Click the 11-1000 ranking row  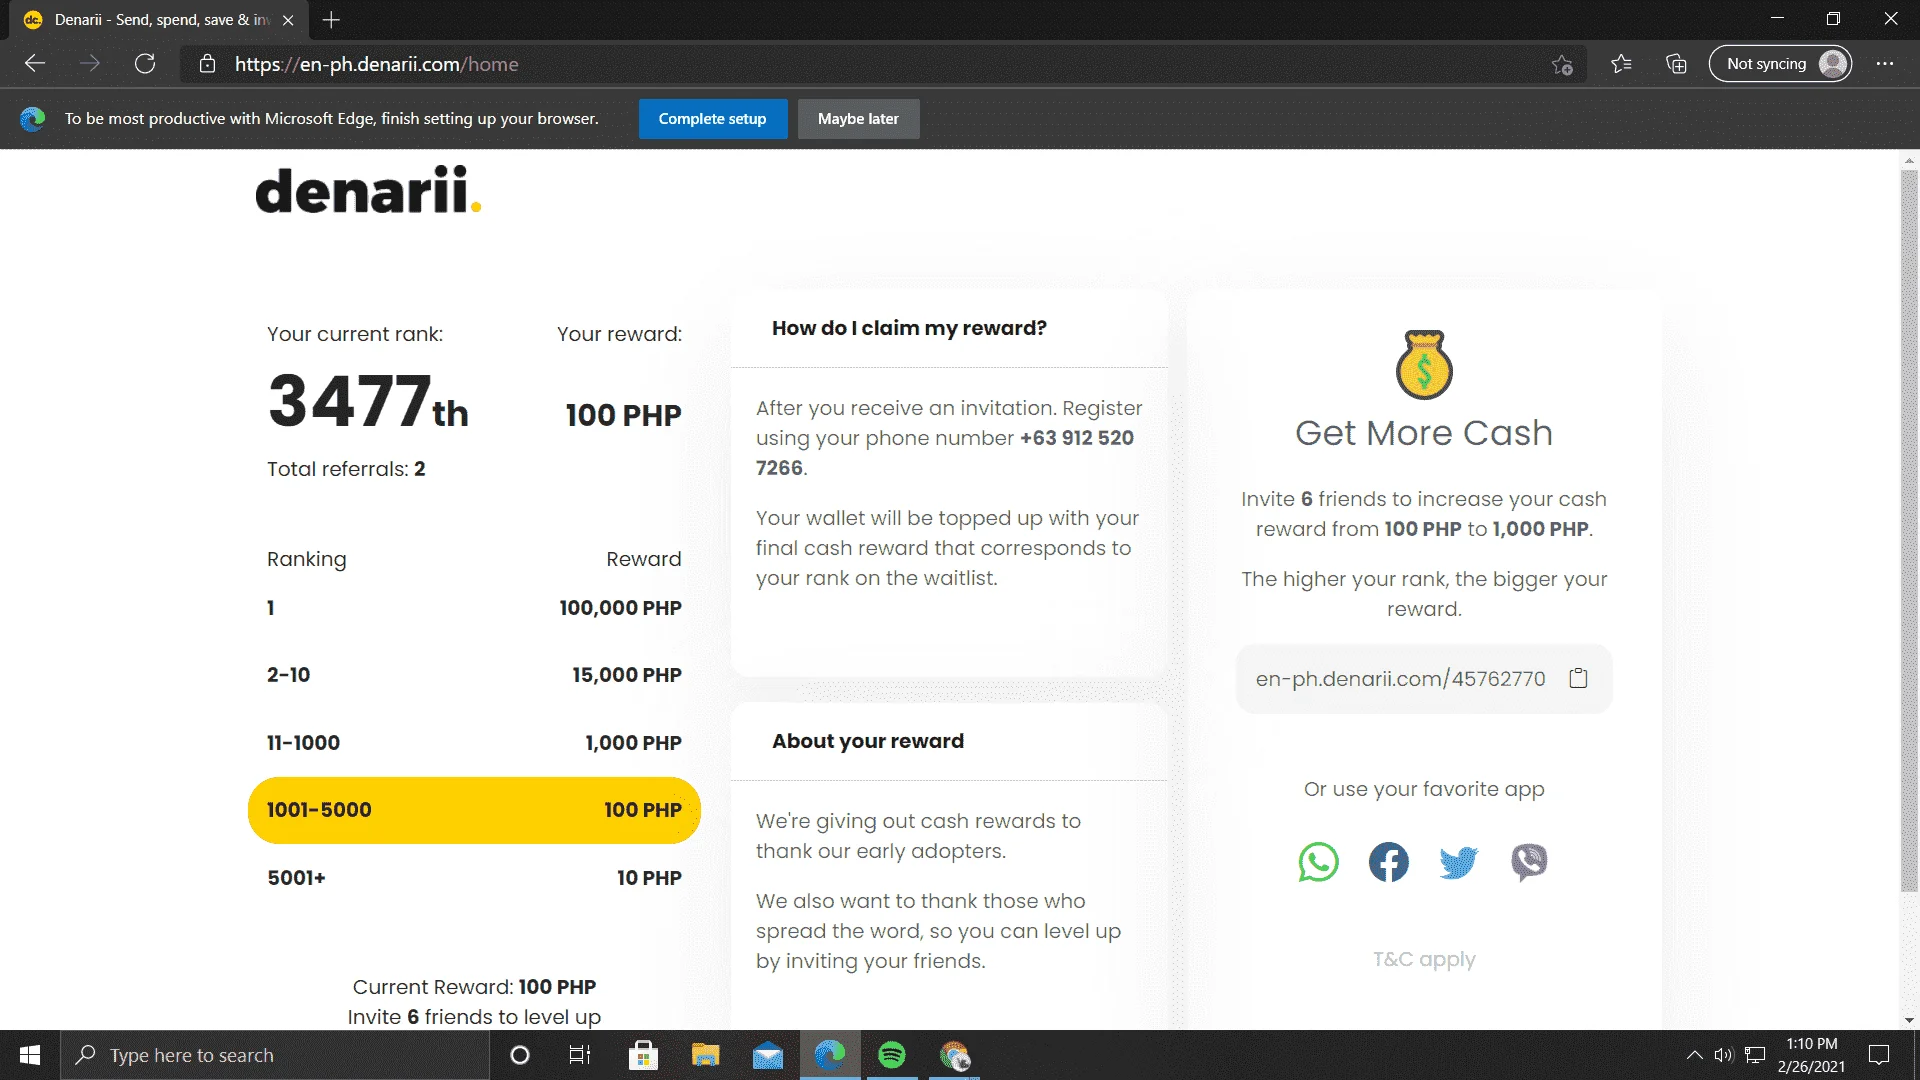tap(474, 743)
